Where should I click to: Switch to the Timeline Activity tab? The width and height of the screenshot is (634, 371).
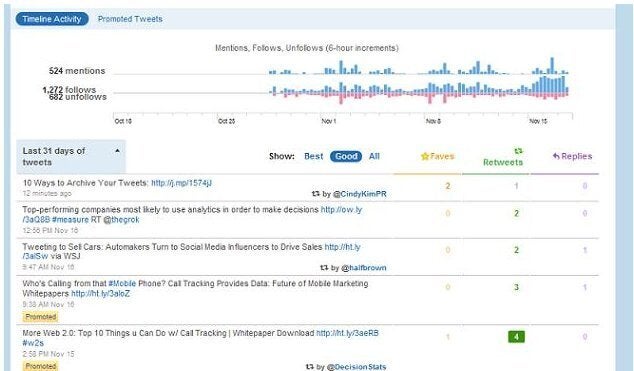(x=52, y=19)
